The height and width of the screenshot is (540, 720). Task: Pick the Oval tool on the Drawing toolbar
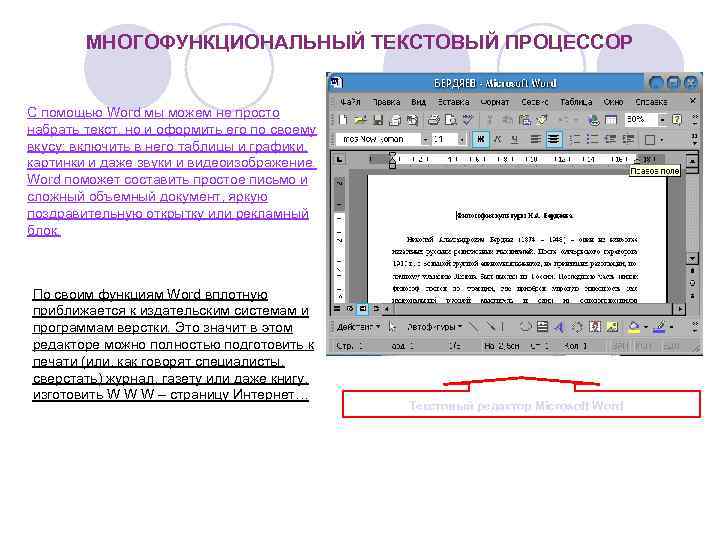pos(525,326)
